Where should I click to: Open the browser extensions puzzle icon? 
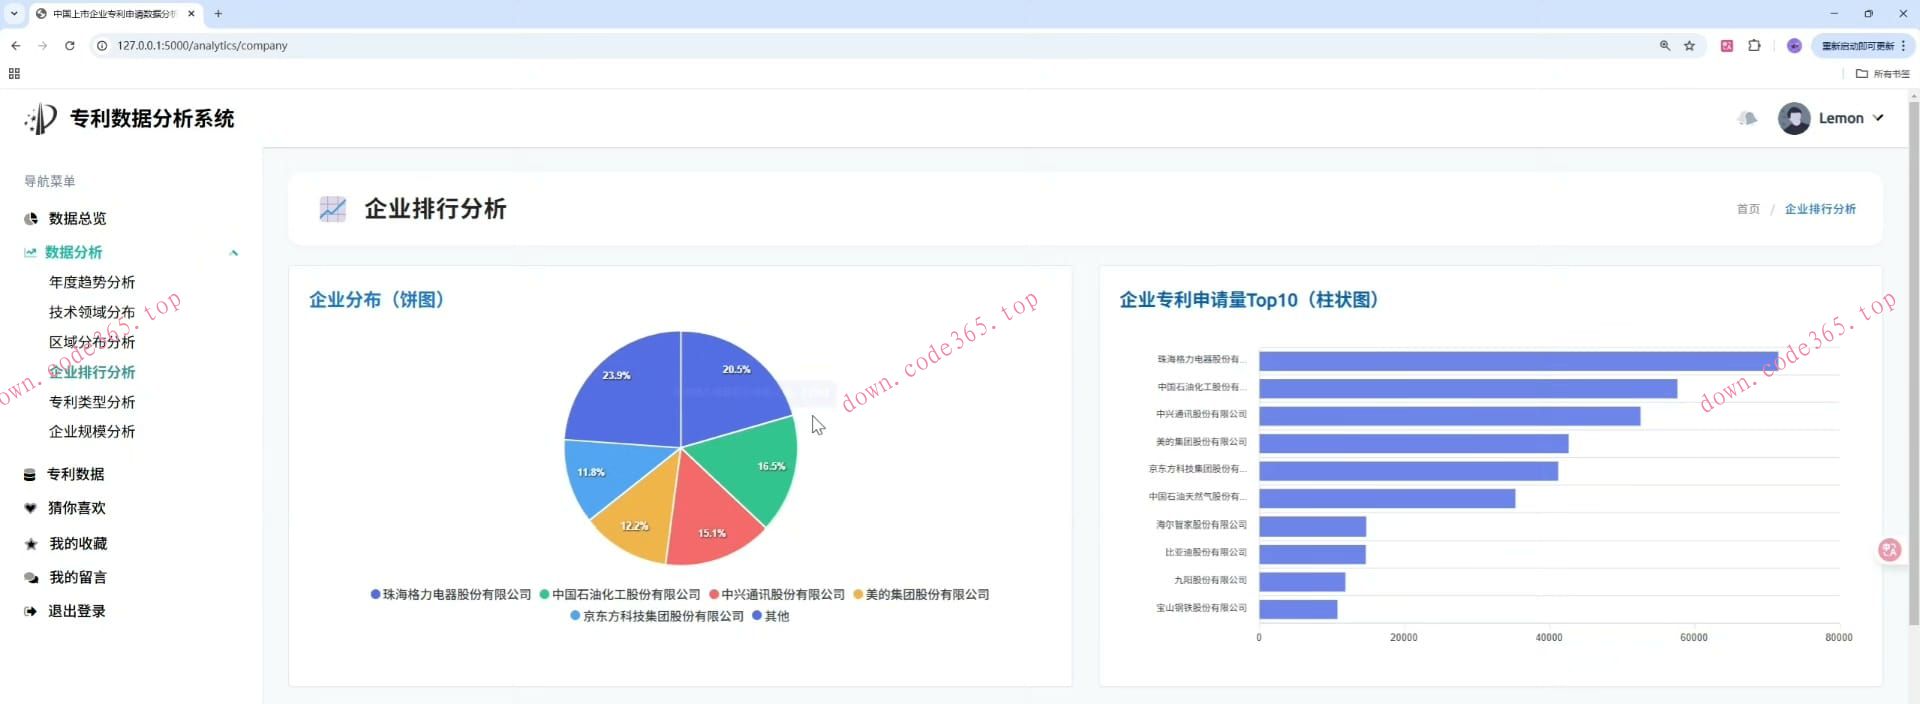tap(1754, 45)
